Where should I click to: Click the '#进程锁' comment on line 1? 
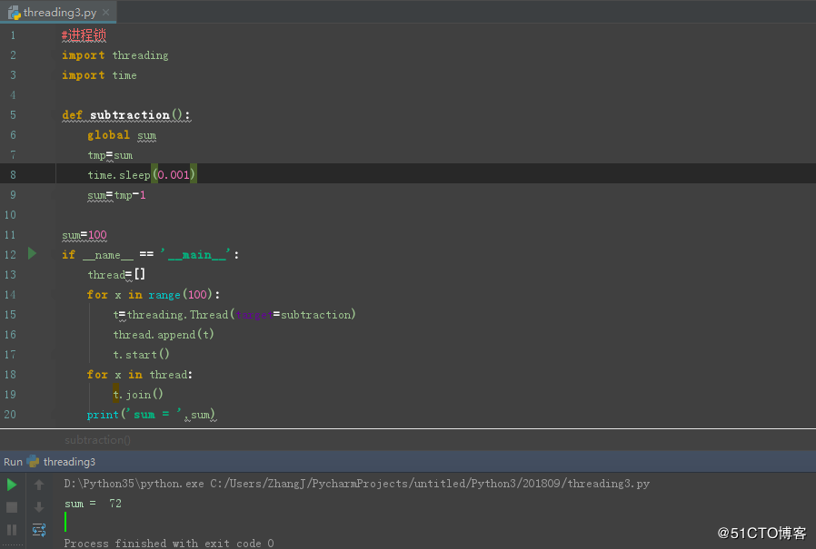[x=84, y=35]
